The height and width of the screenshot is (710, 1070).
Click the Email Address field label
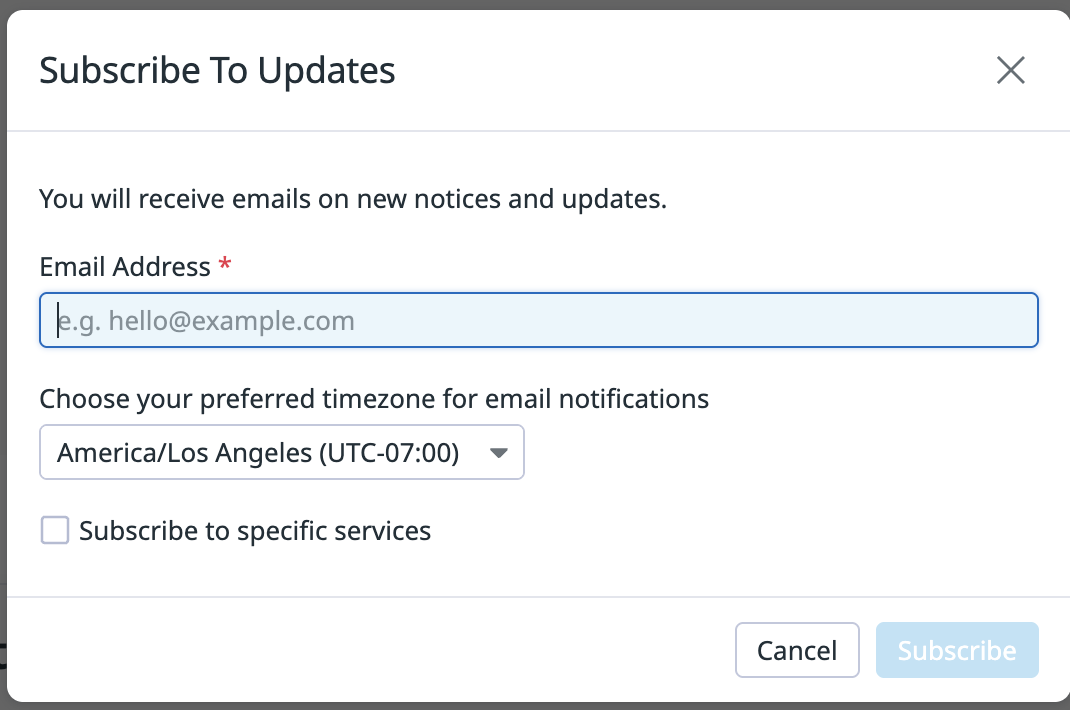(x=125, y=267)
